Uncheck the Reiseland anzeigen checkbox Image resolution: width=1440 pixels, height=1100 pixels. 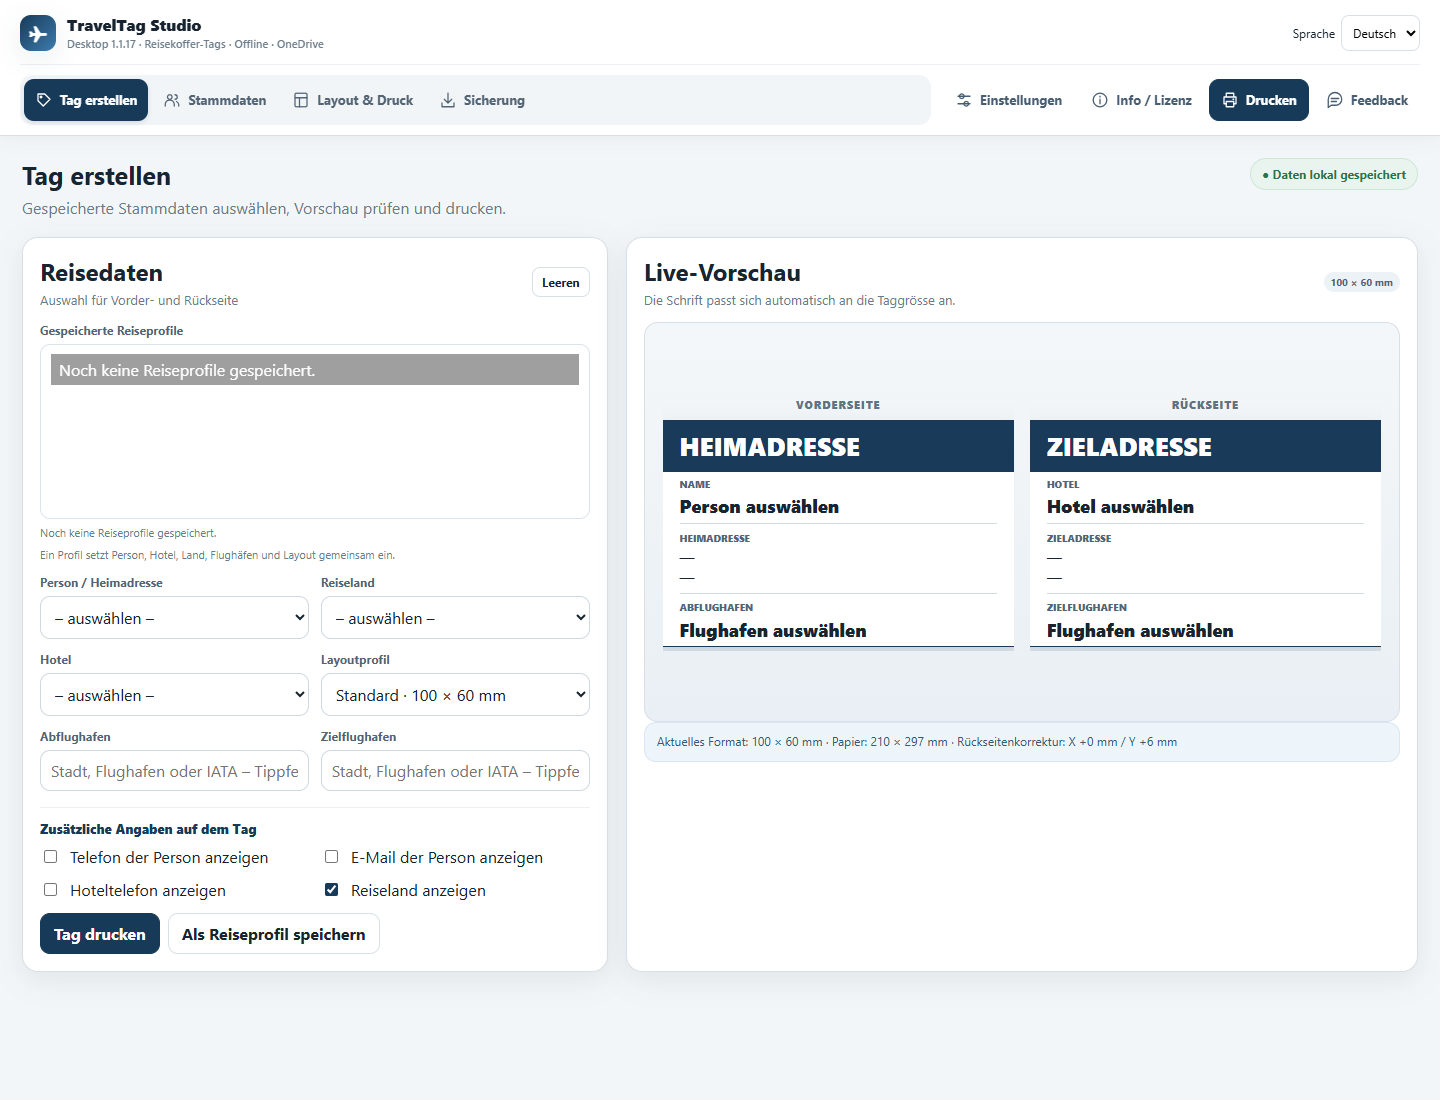(331, 890)
